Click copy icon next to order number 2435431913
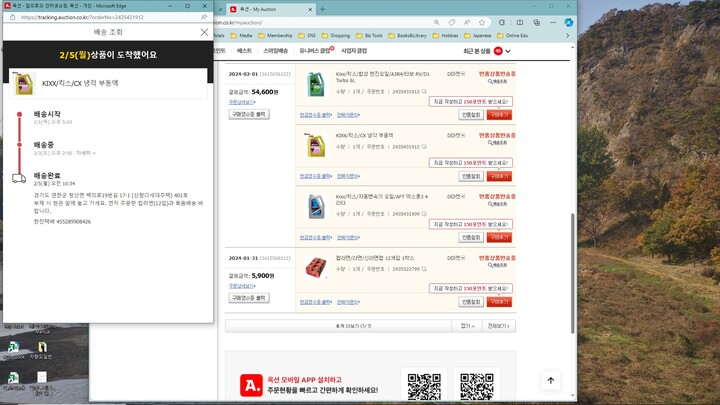The height and width of the screenshot is (405, 720). pyautogui.click(x=424, y=91)
